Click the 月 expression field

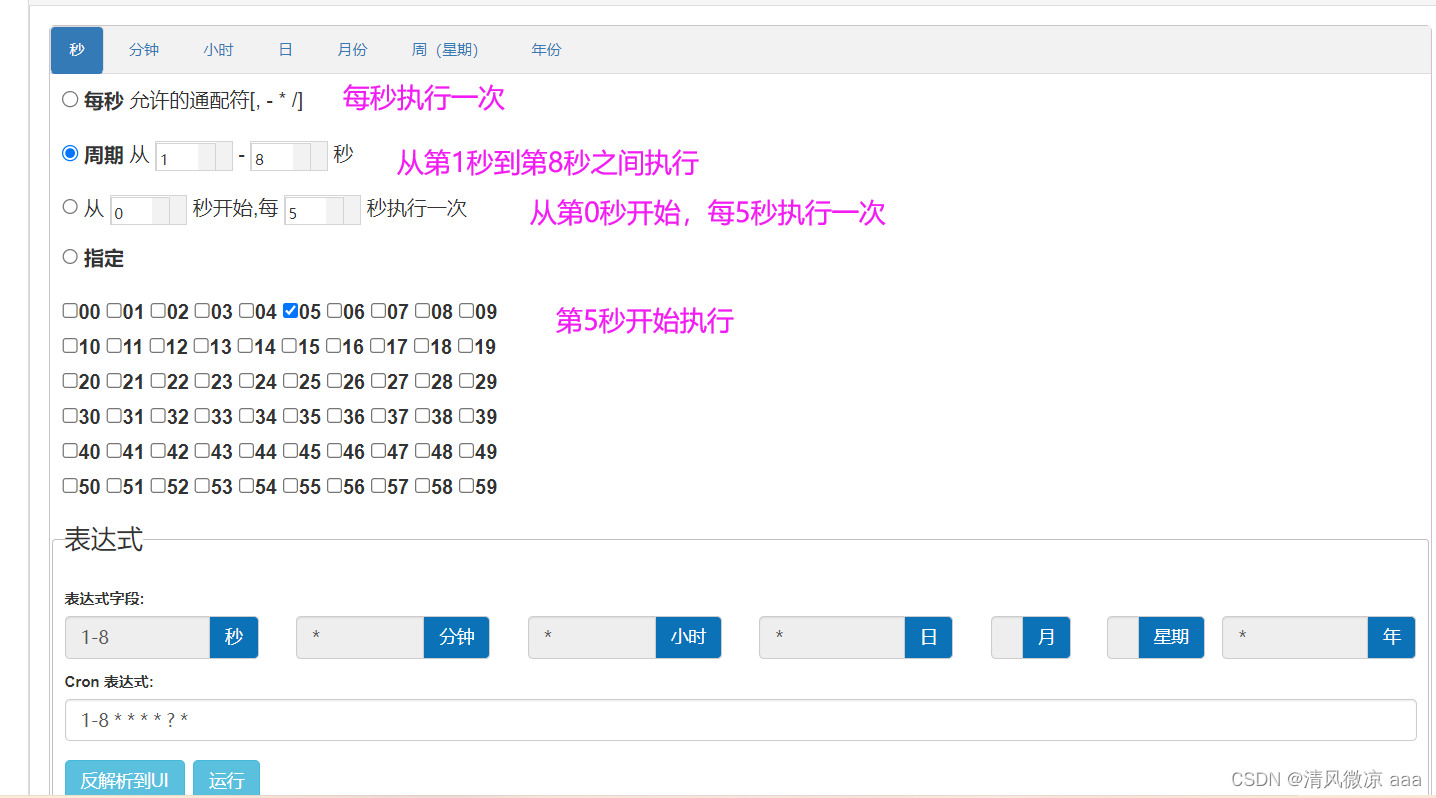(1007, 637)
